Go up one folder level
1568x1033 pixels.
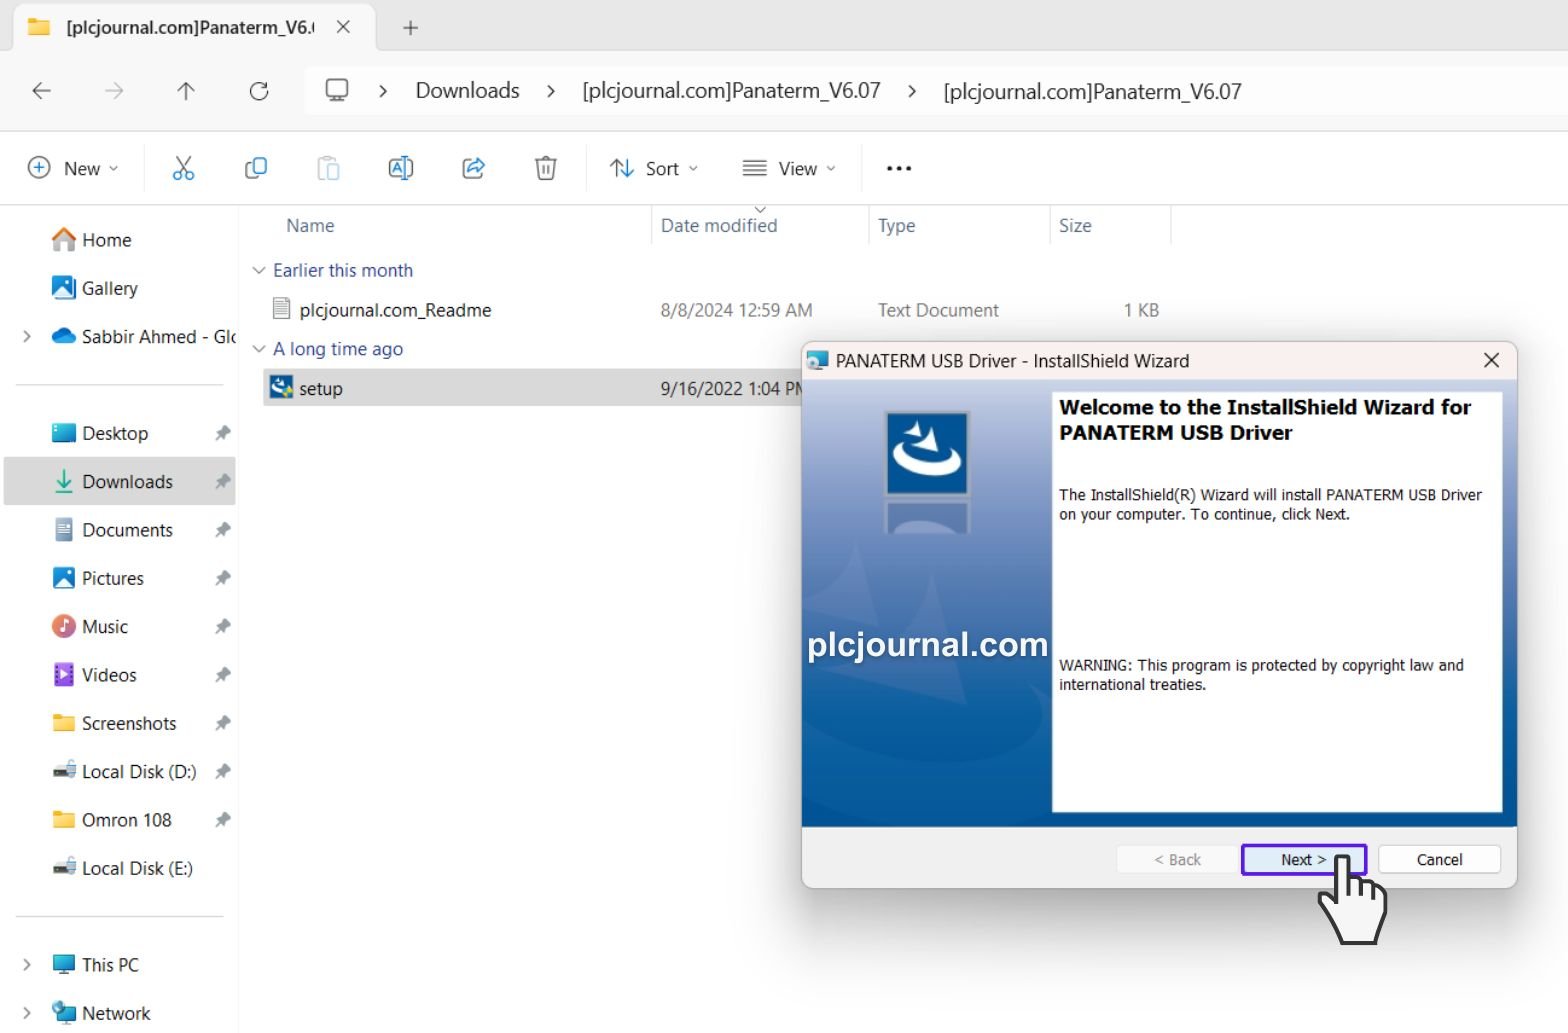(186, 91)
